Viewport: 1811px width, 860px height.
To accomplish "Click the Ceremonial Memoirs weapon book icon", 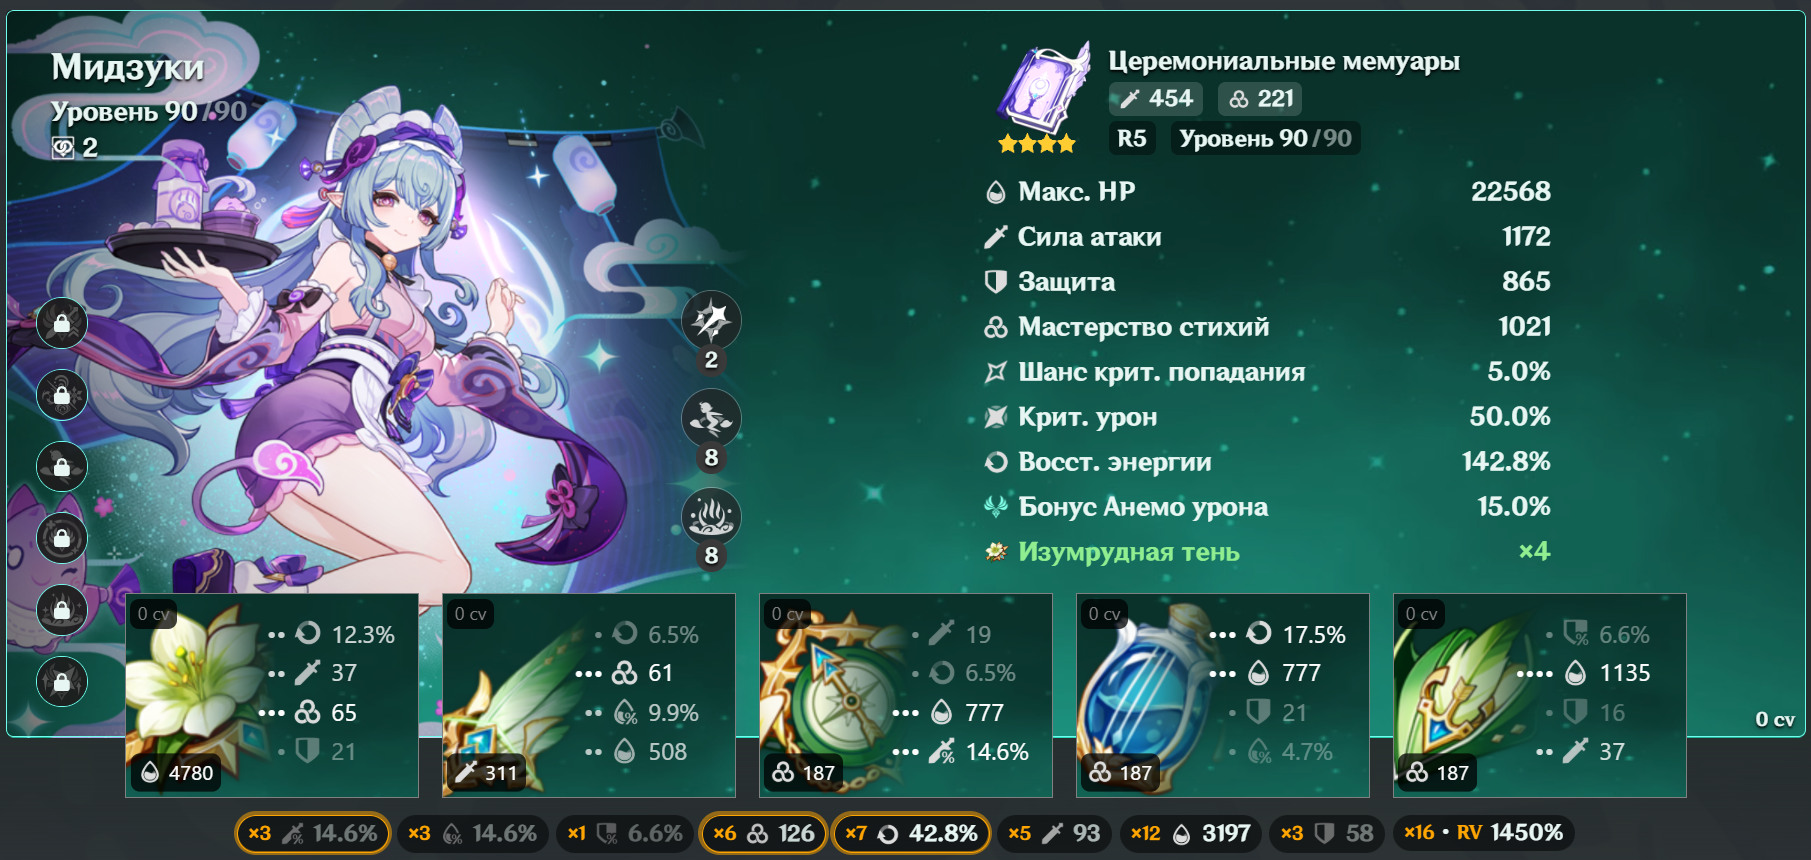I will point(1044,90).
